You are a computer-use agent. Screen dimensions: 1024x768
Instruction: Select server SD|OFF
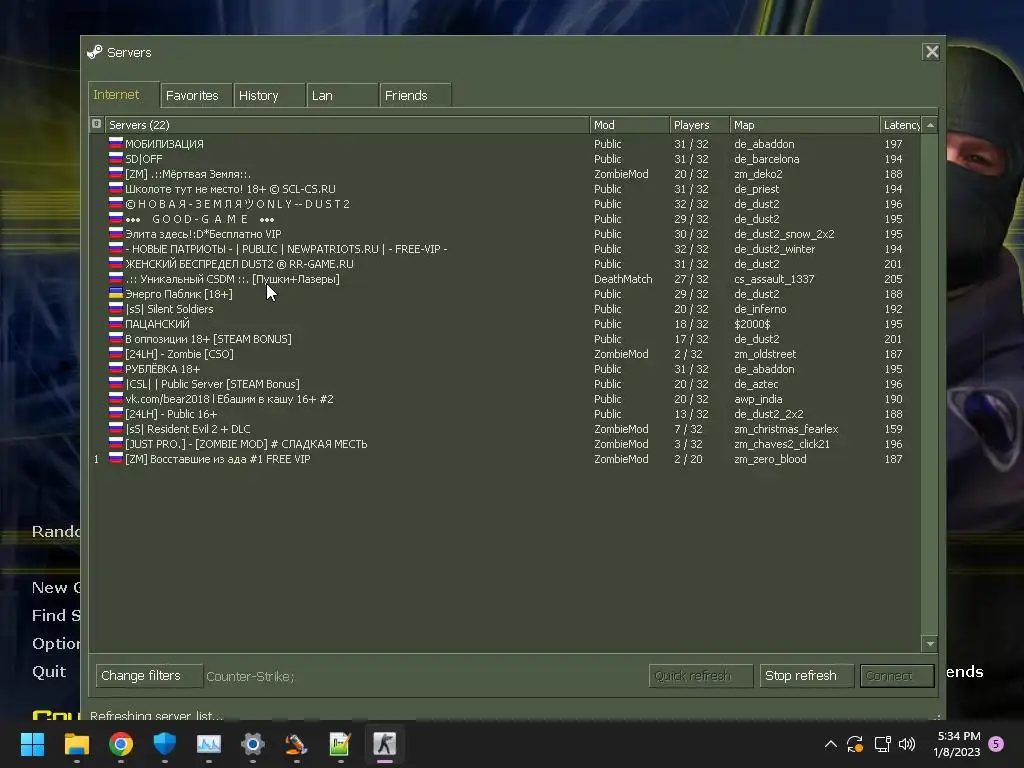click(505, 159)
